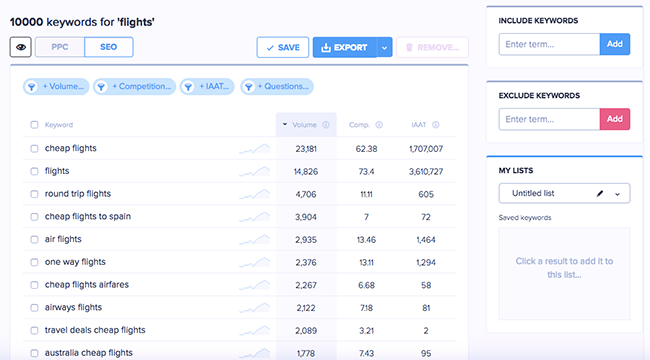Switch to the PPC tab
This screenshot has width=650, height=360.
(x=60, y=47)
